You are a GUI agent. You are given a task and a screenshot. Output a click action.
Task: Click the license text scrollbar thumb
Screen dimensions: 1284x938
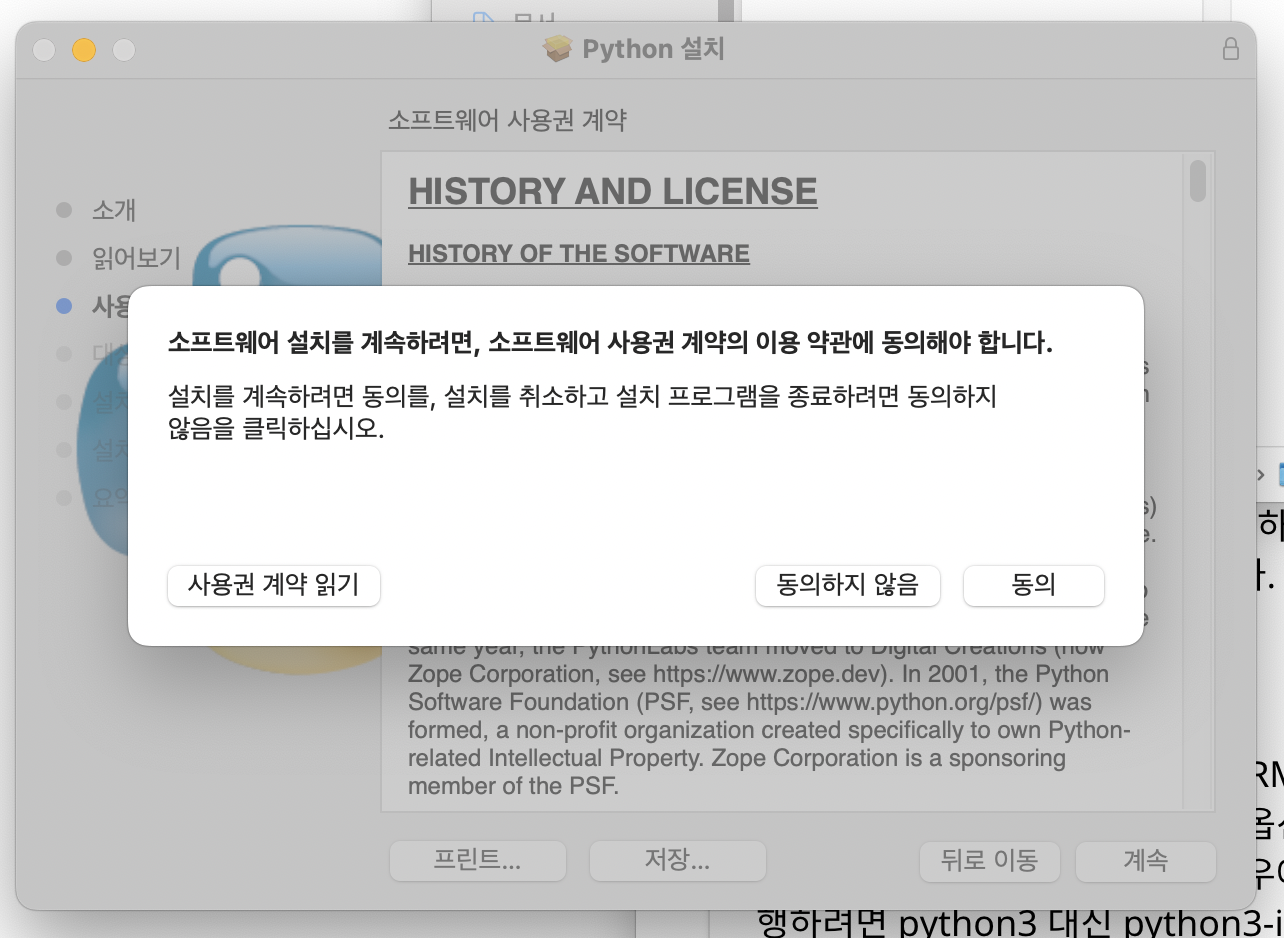point(1198,181)
